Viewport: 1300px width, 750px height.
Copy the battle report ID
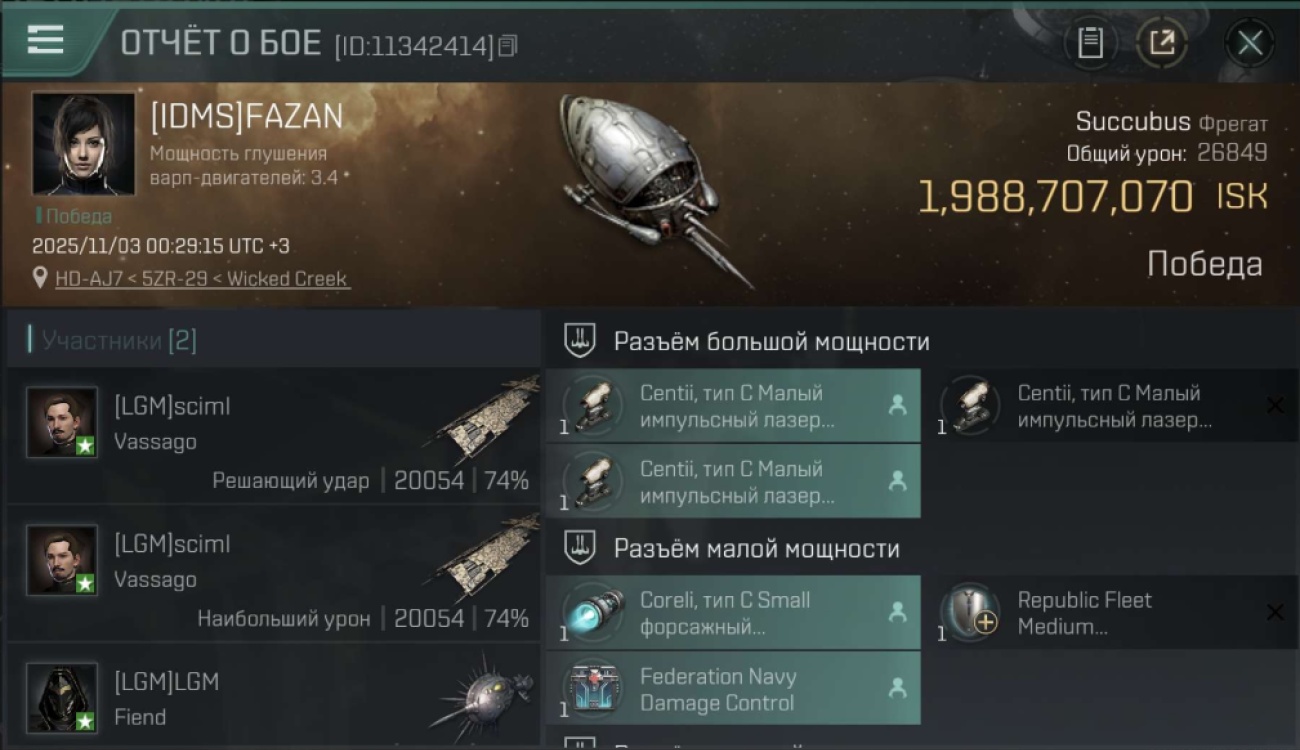(508, 46)
